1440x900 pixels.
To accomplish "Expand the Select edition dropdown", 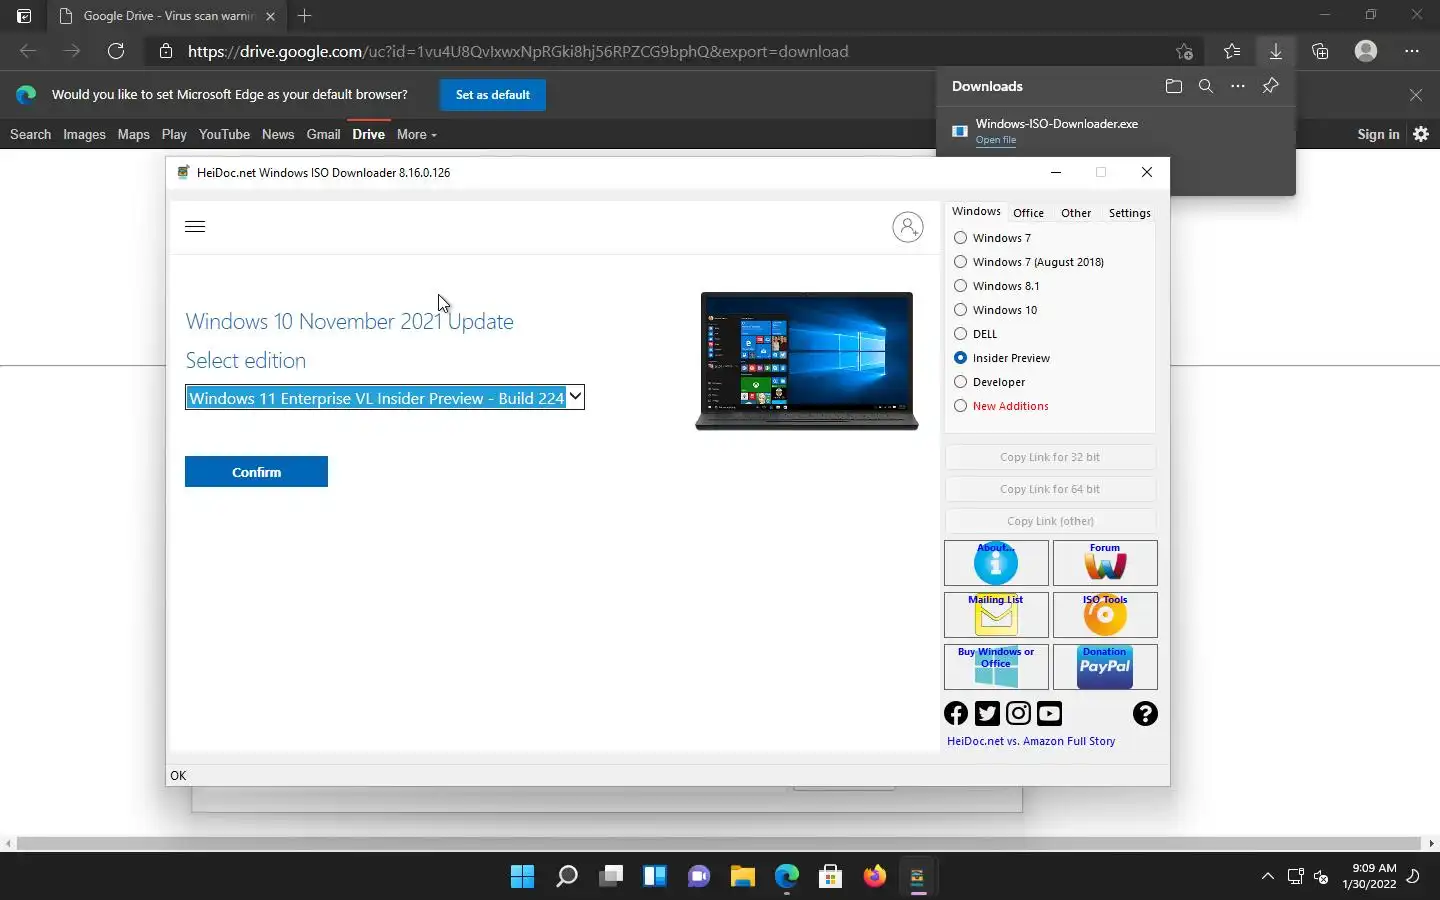I will pos(575,398).
